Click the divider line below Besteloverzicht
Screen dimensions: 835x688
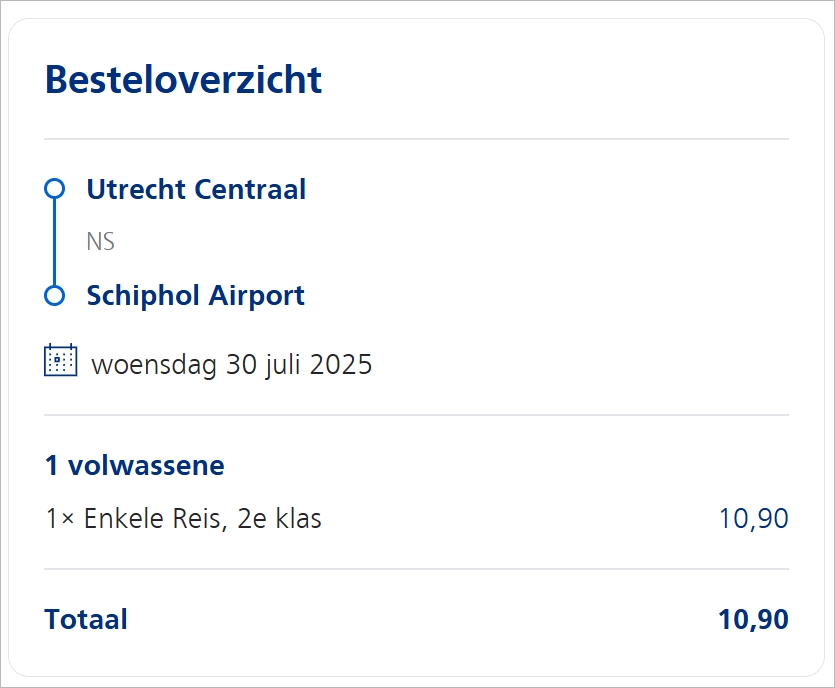pyautogui.click(x=416, y=139)
